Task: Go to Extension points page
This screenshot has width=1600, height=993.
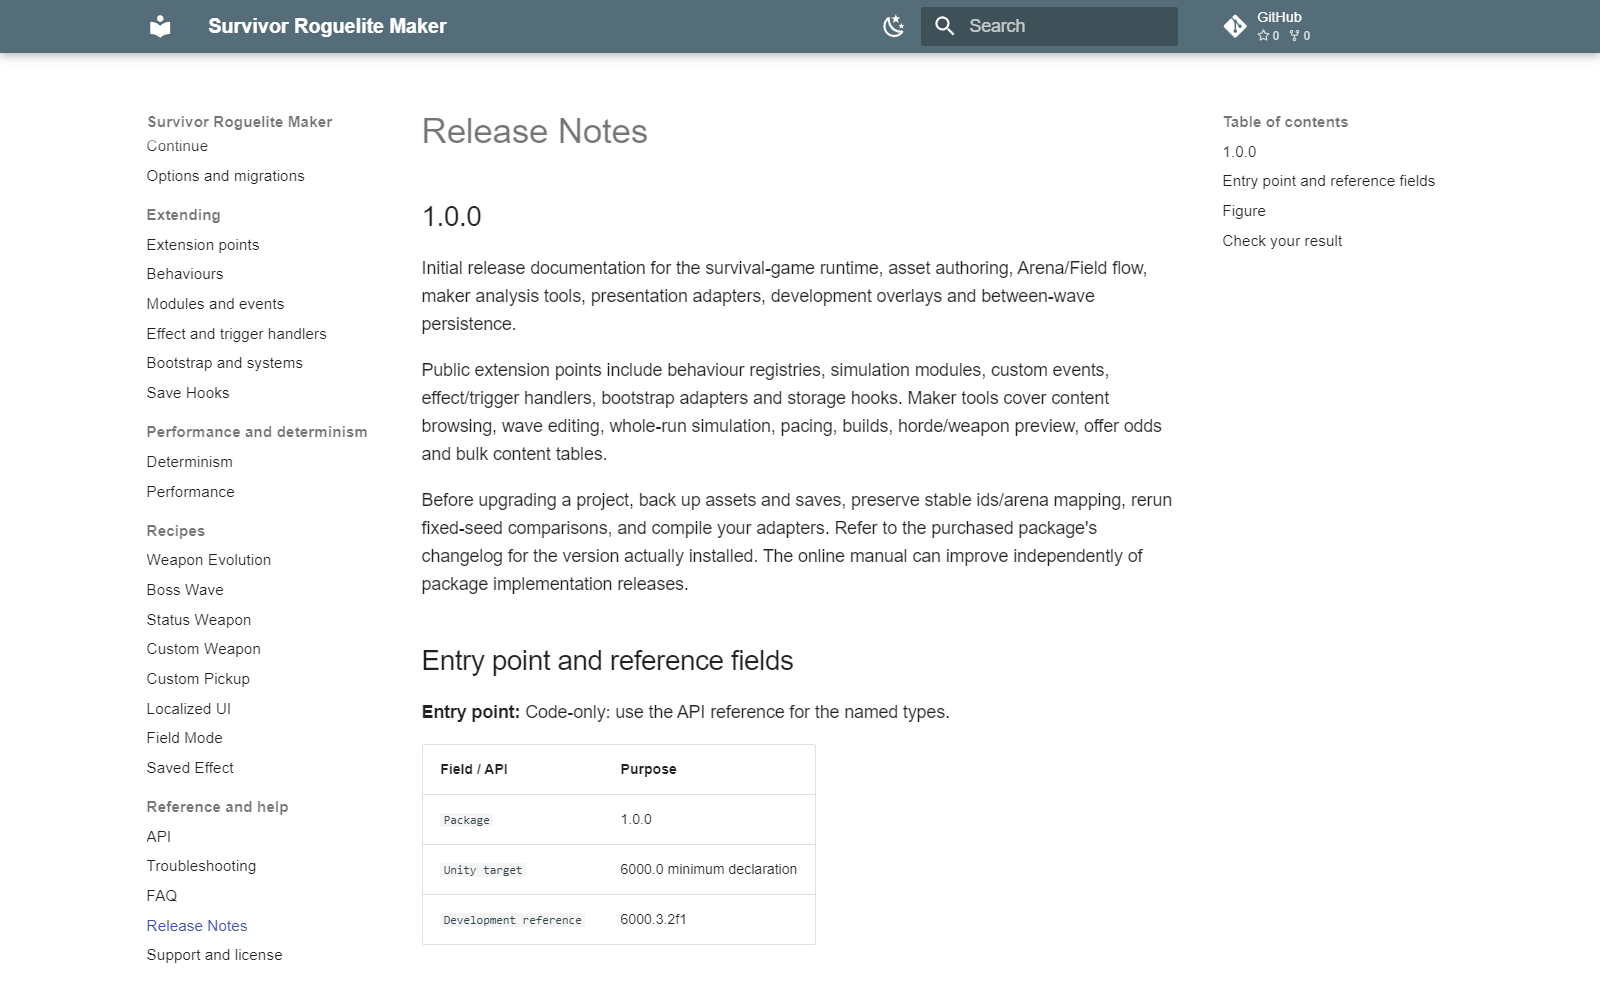Action: click(203, 245)
